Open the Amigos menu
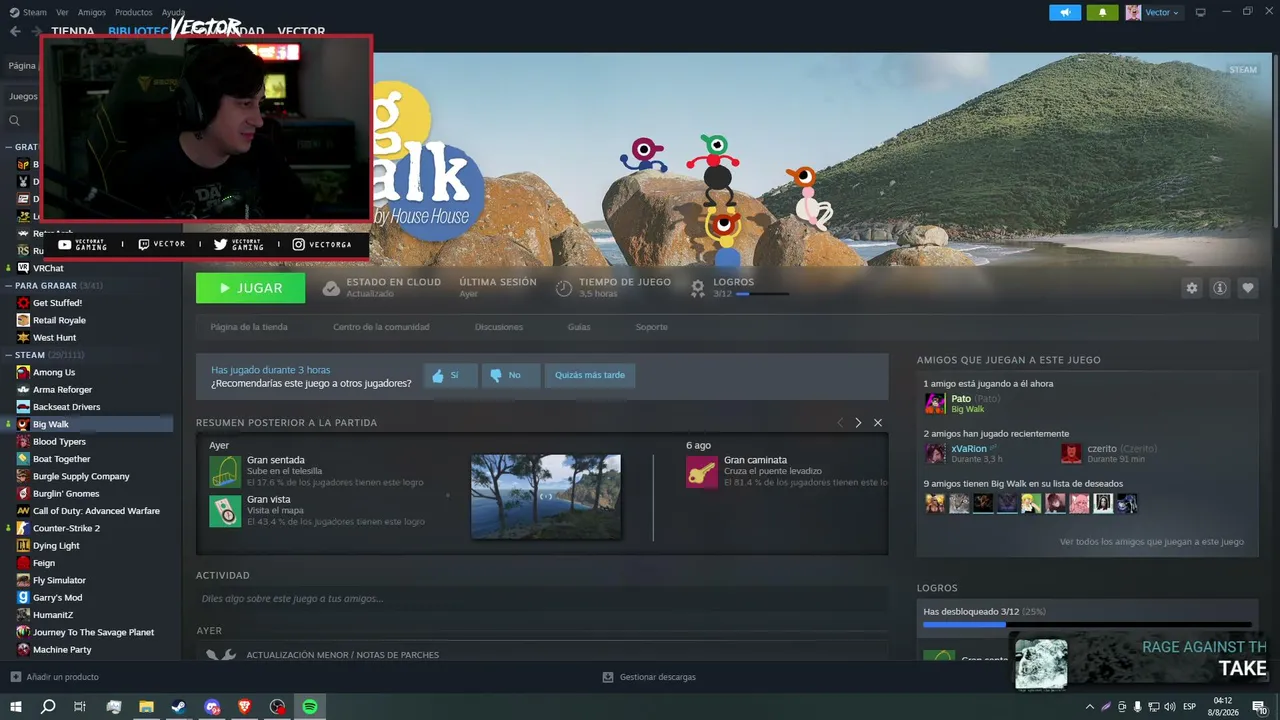This screenshot has height=720, width=1280. click(91, 12)
